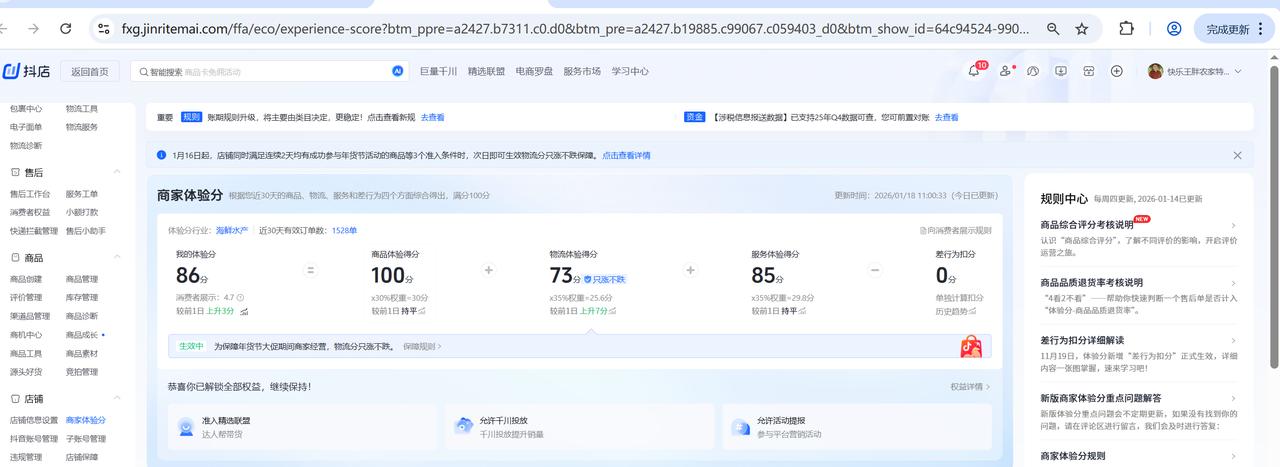This screenshot has height=467, width=1280.
Task: Open 新版商家体验分重点问题解答 article
Action: point(1101,398)
